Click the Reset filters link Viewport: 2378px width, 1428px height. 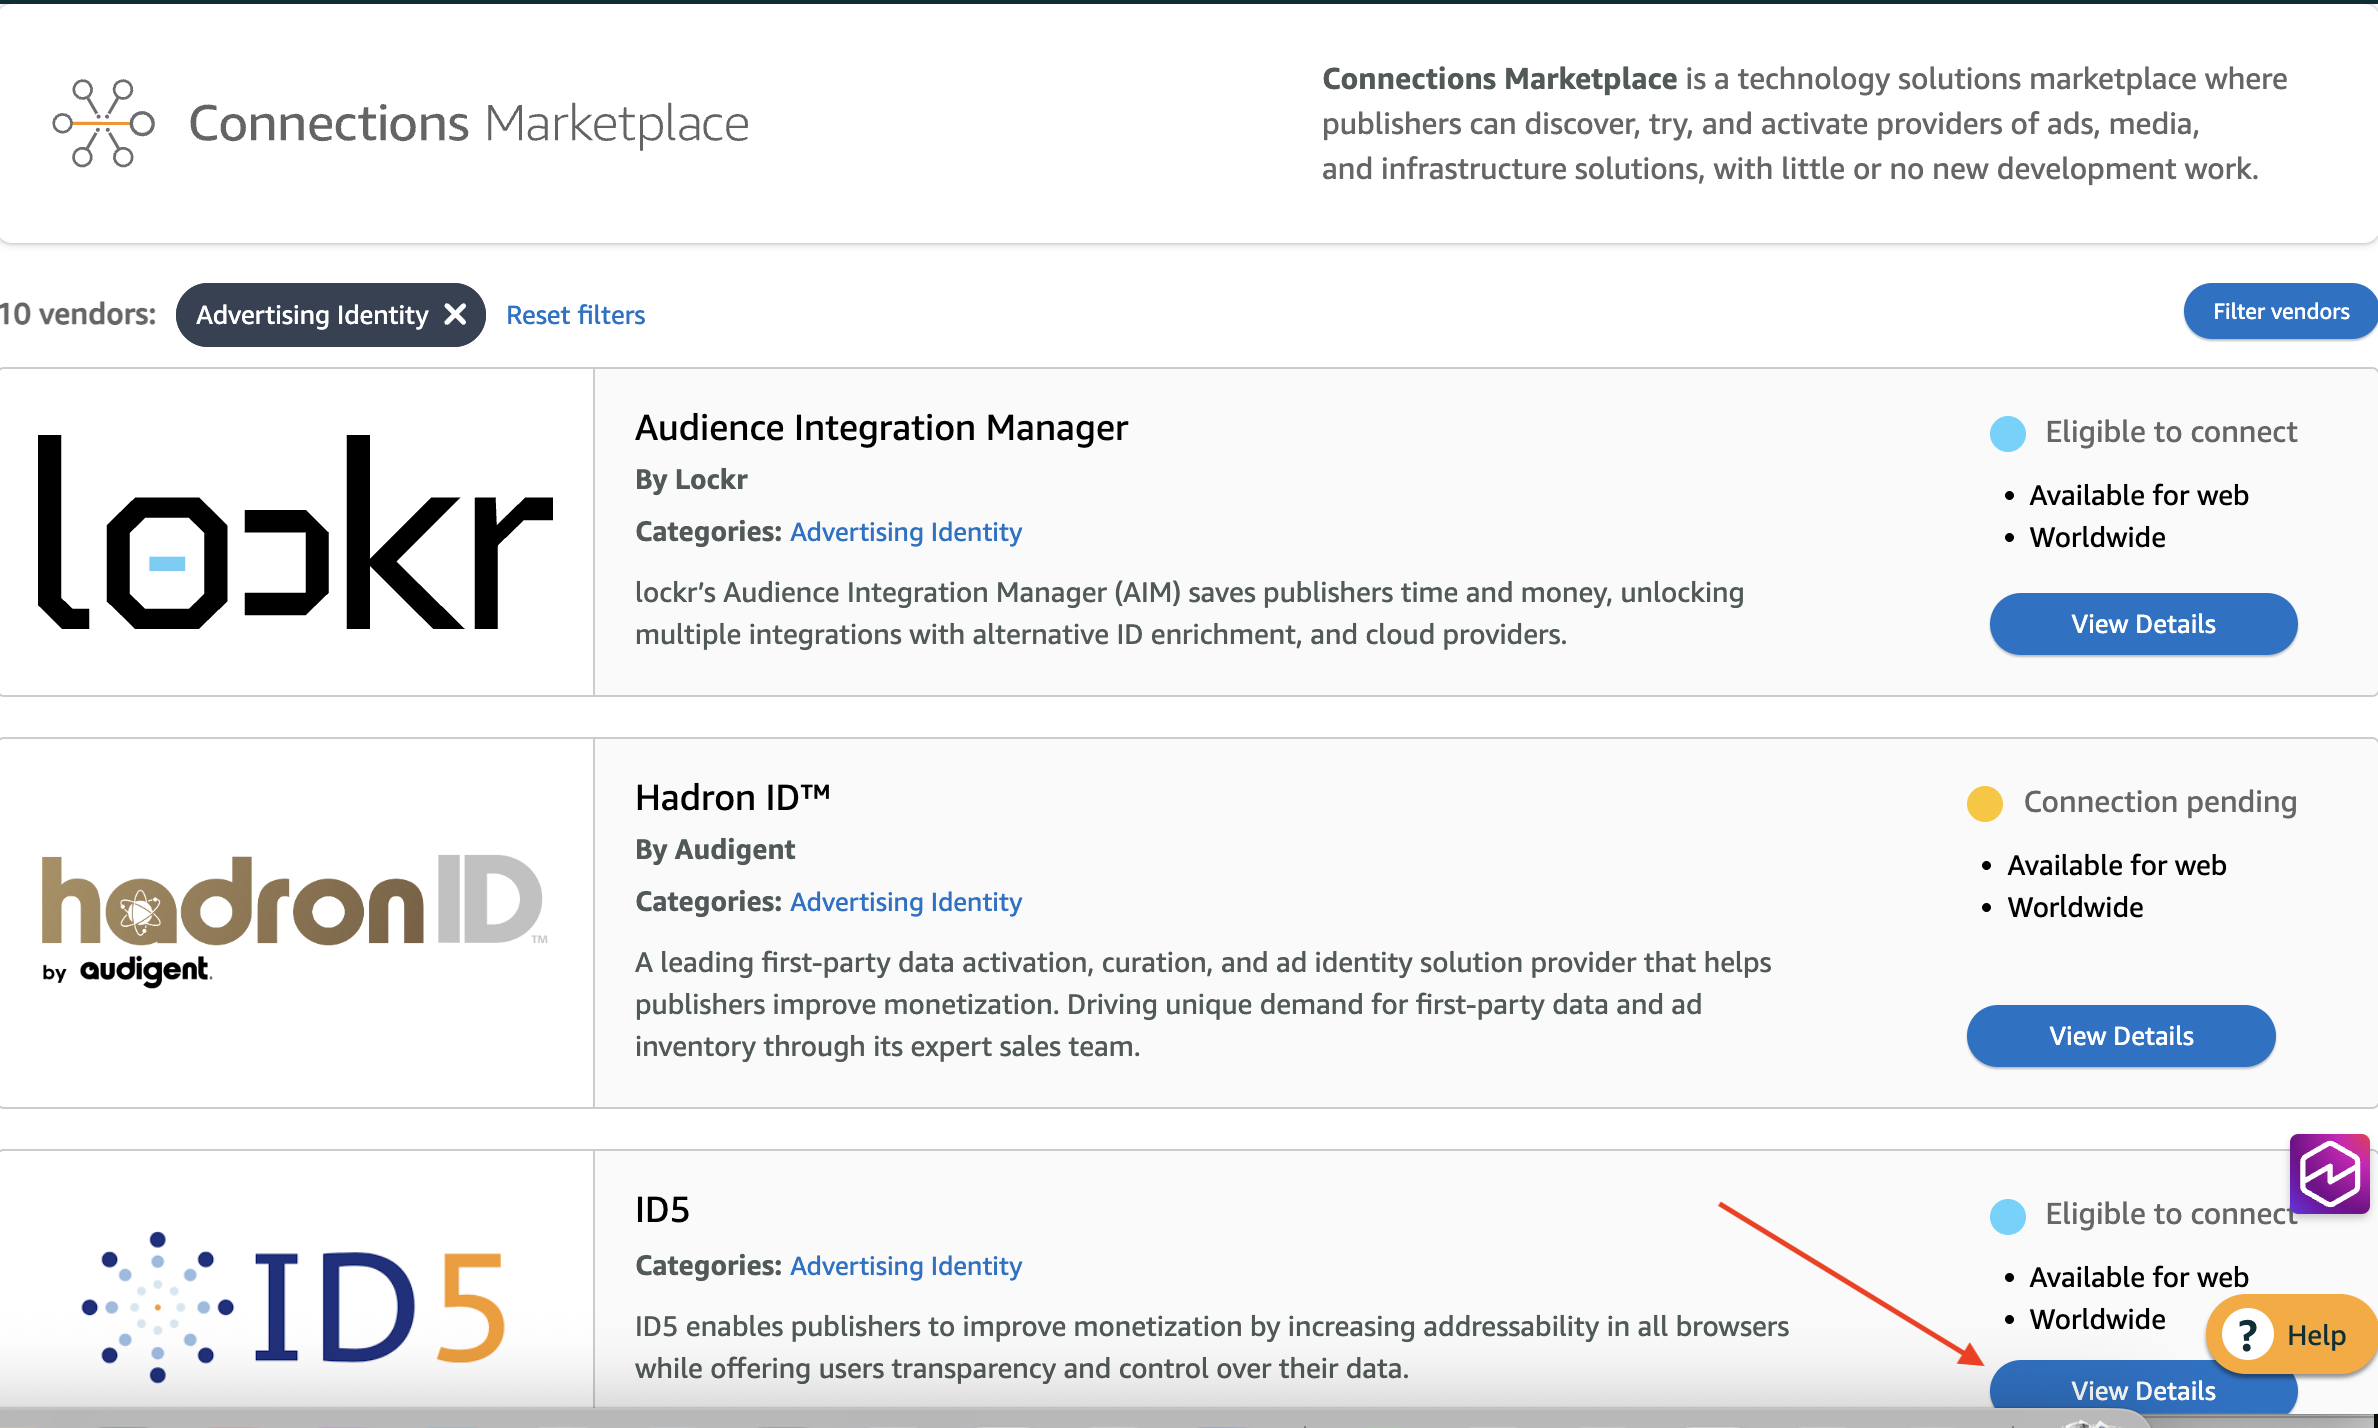pos(575,315)
